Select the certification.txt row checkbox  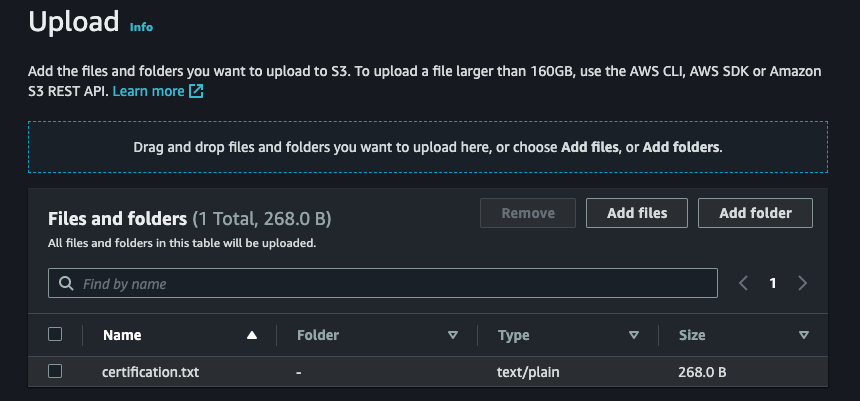(x=56, y=371)
